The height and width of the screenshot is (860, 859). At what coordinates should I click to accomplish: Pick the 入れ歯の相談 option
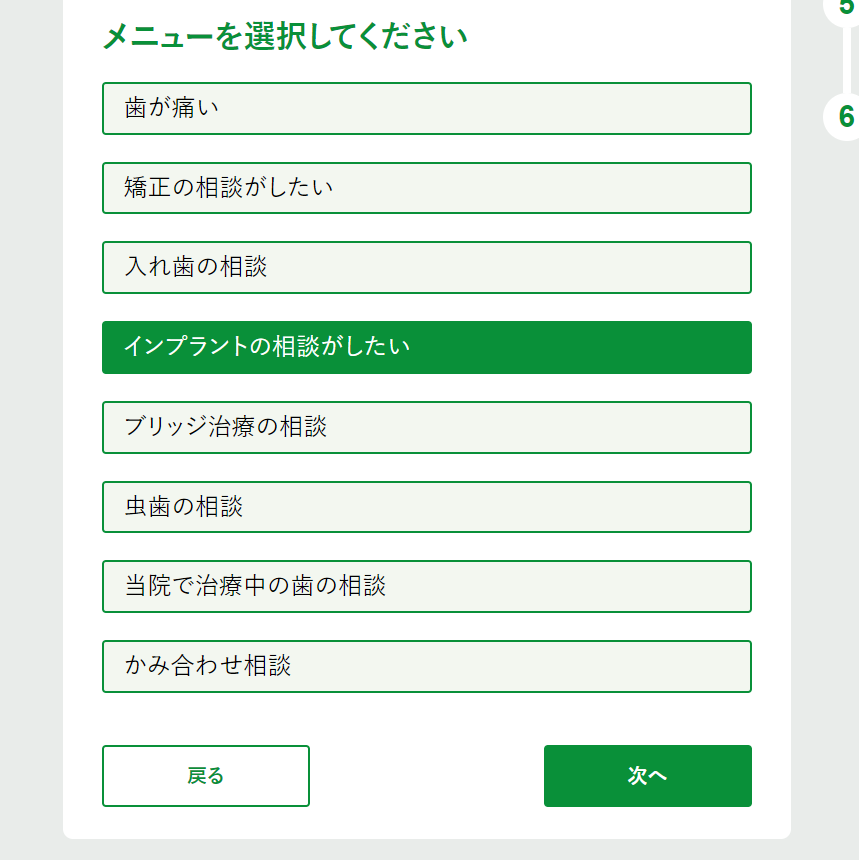coord(426,267)
